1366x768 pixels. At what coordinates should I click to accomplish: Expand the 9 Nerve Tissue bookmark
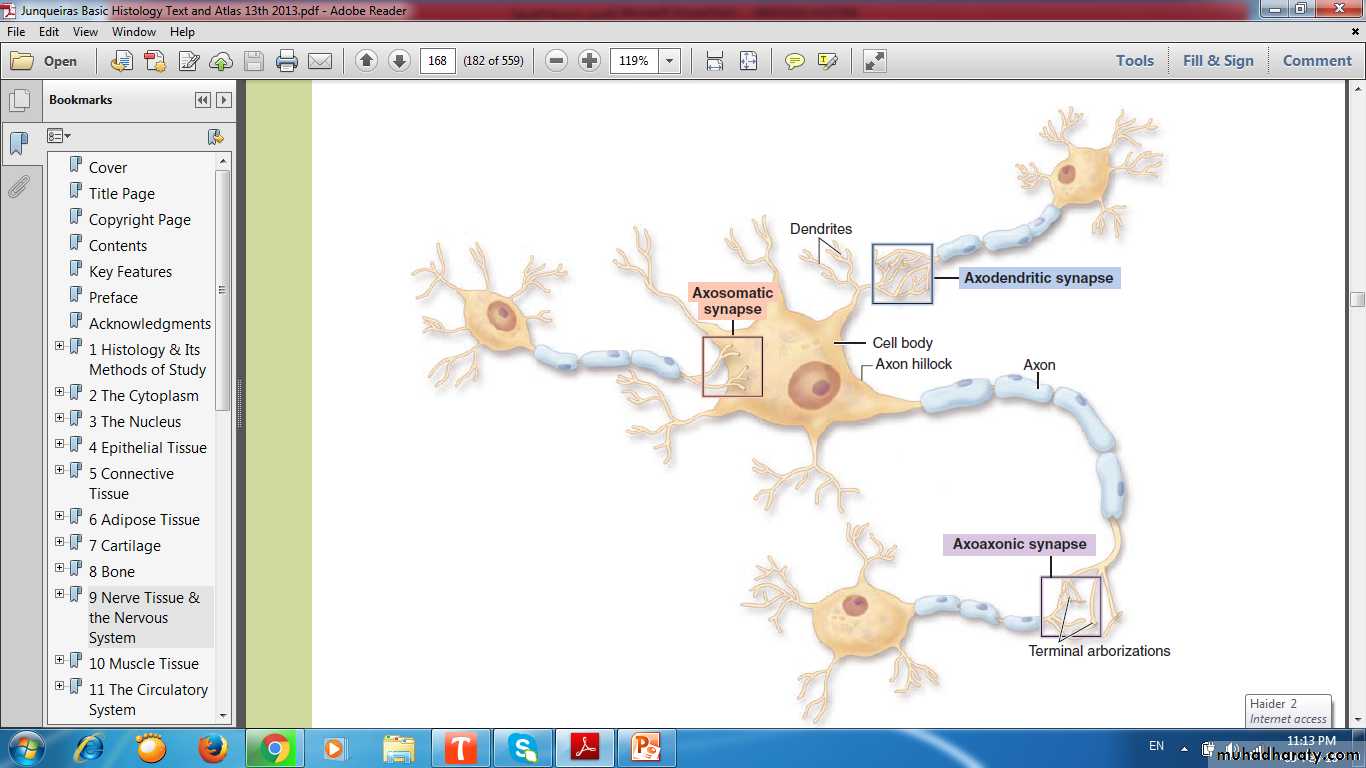(59, 594)
